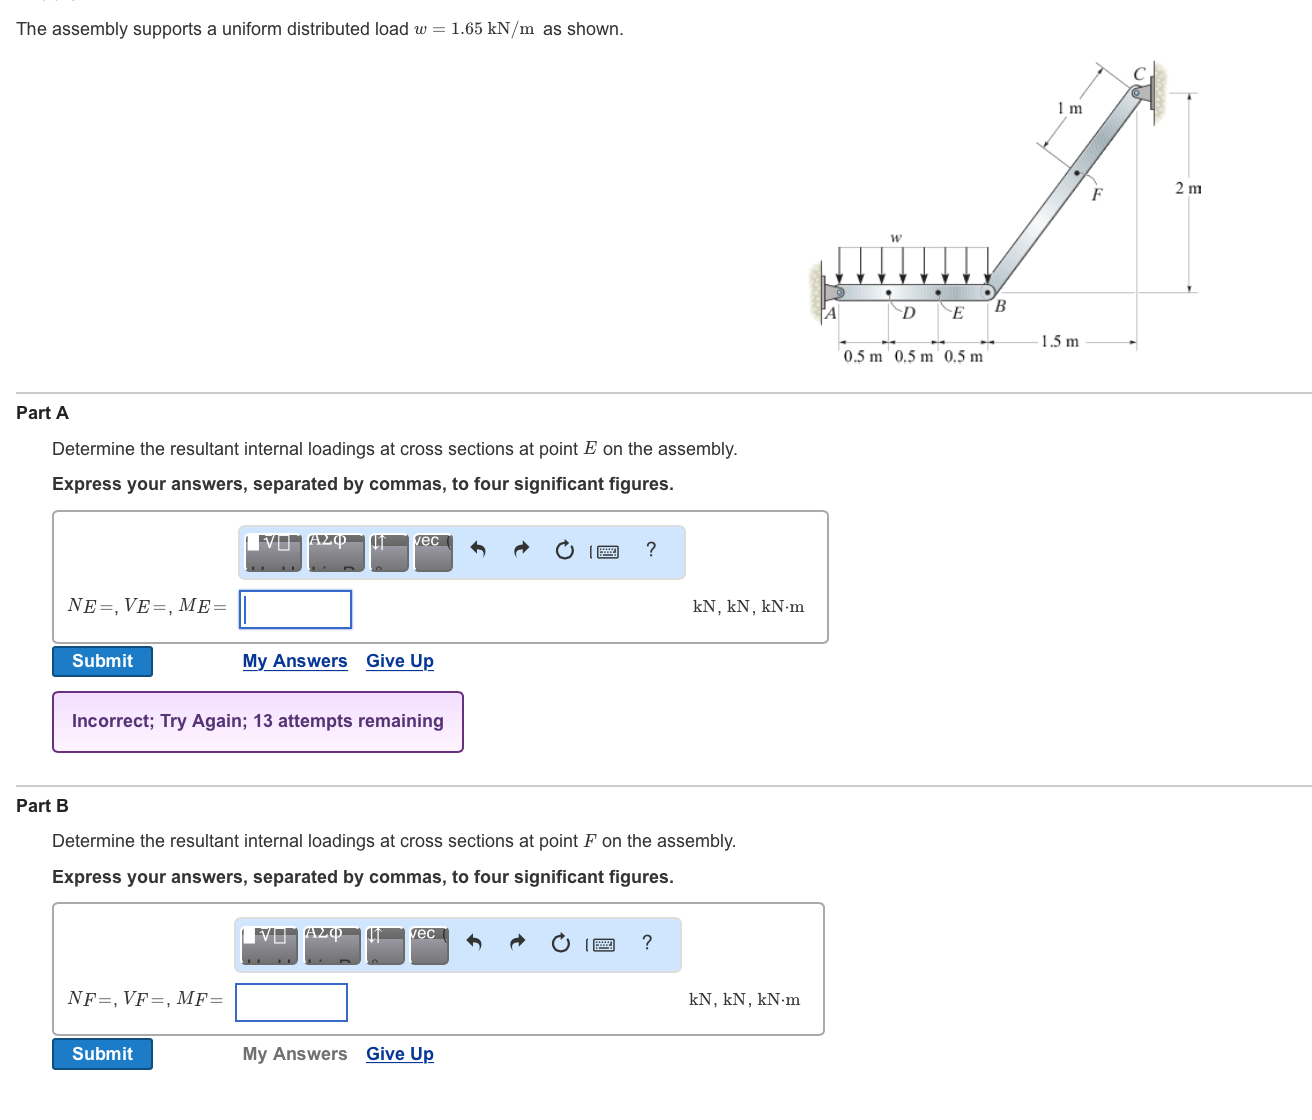Click the redo icon in Part B toolbar
Viewport: 1312px width, 1120px height.
click(x=517, y=943)
